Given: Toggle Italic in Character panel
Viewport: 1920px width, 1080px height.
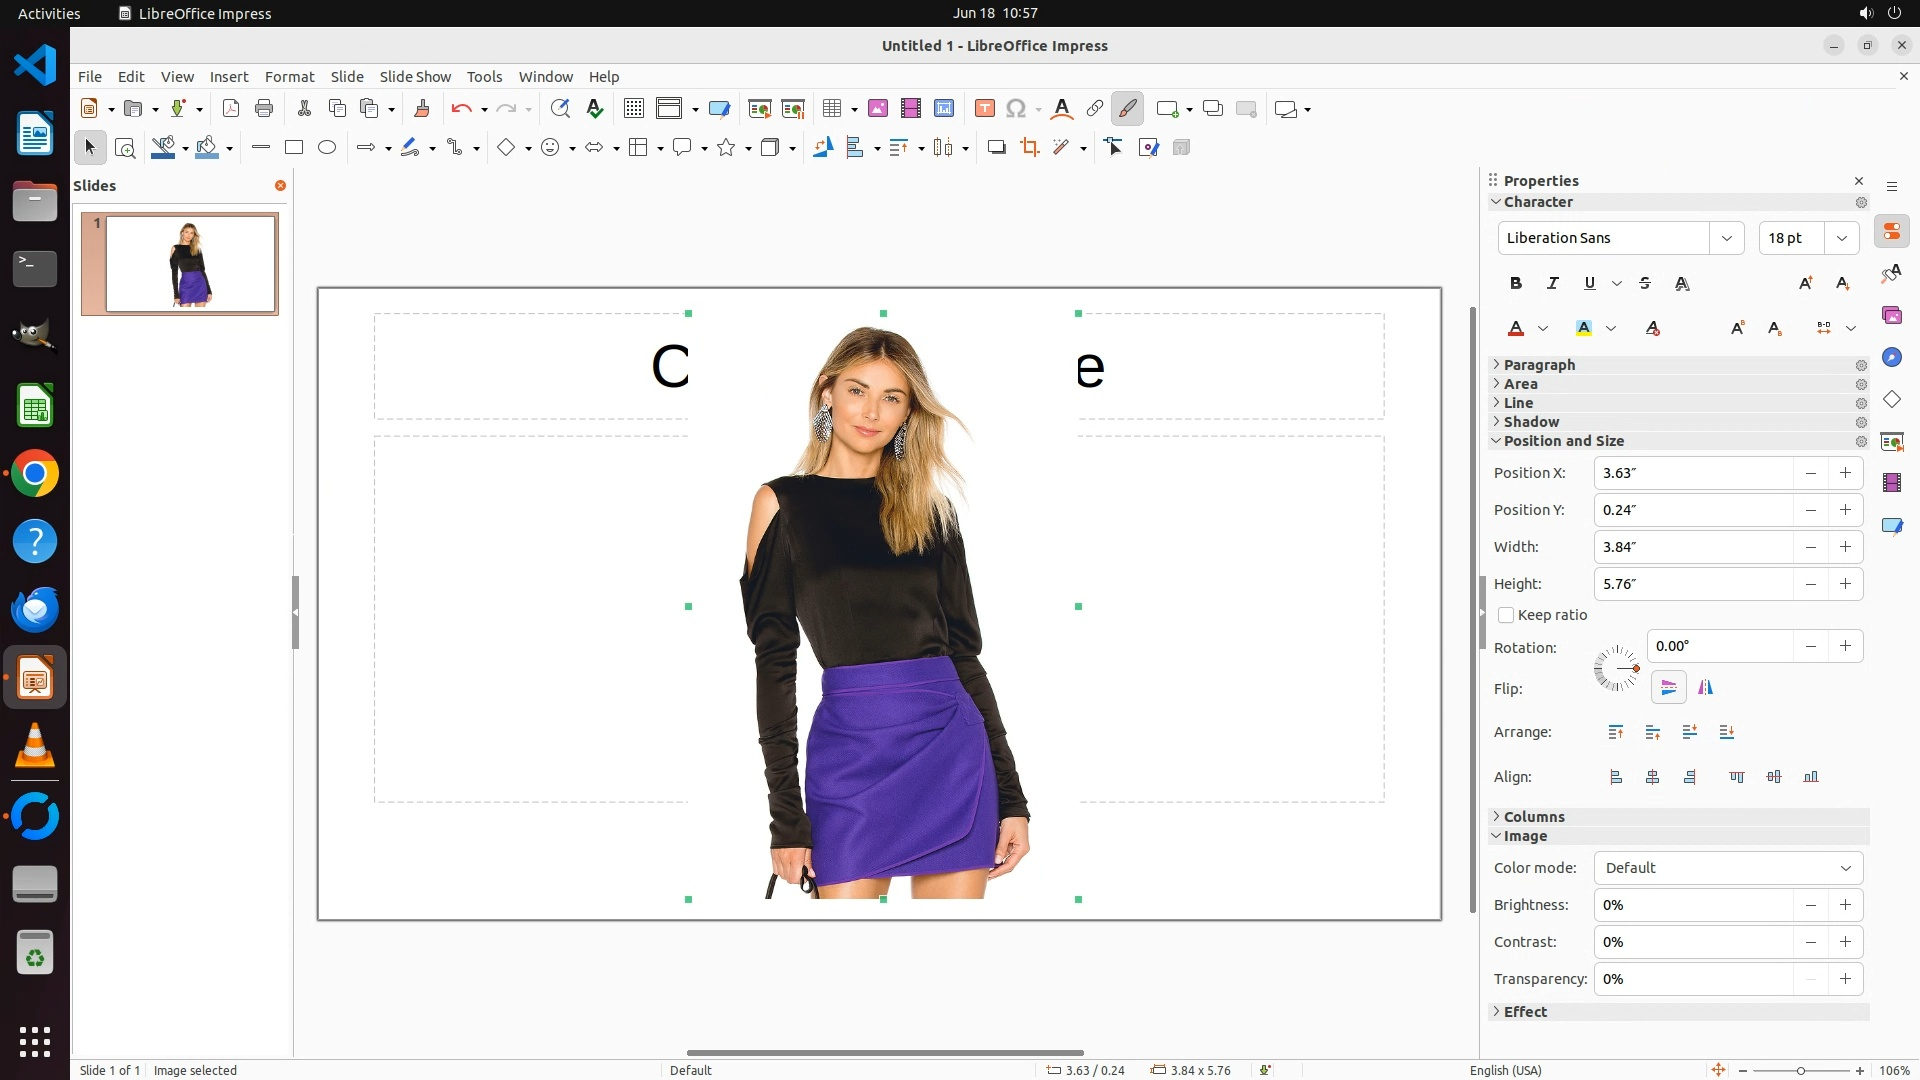Looking at the screenshot, I should tap(1552, 283).
